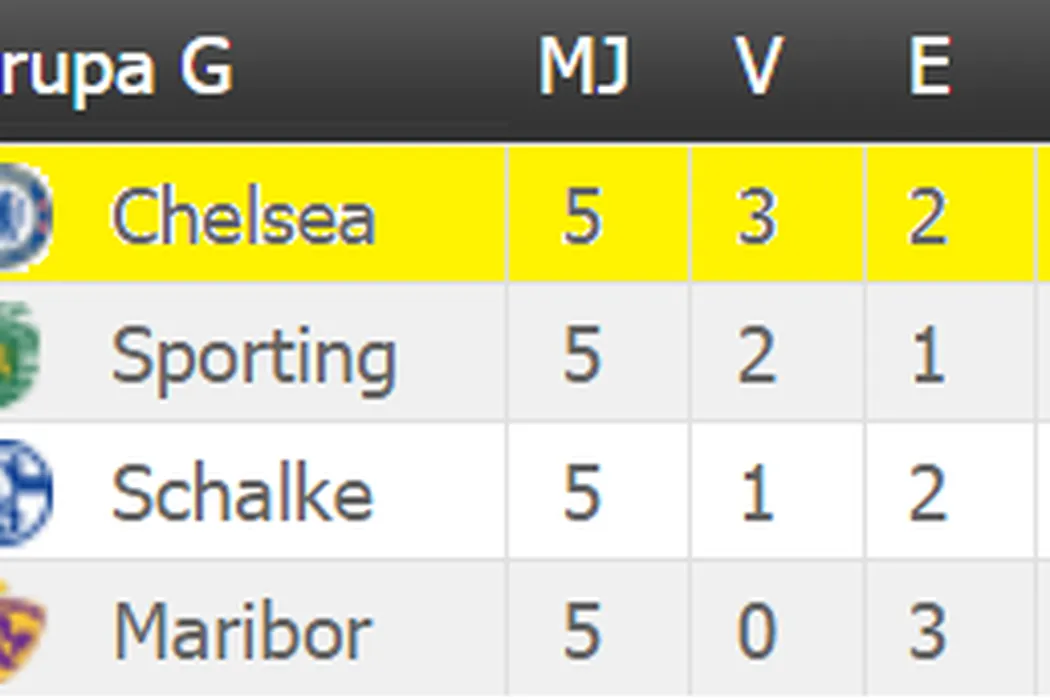1050x700 pixels.
Task: Click the V column header
Action: (x=757, y=68)
